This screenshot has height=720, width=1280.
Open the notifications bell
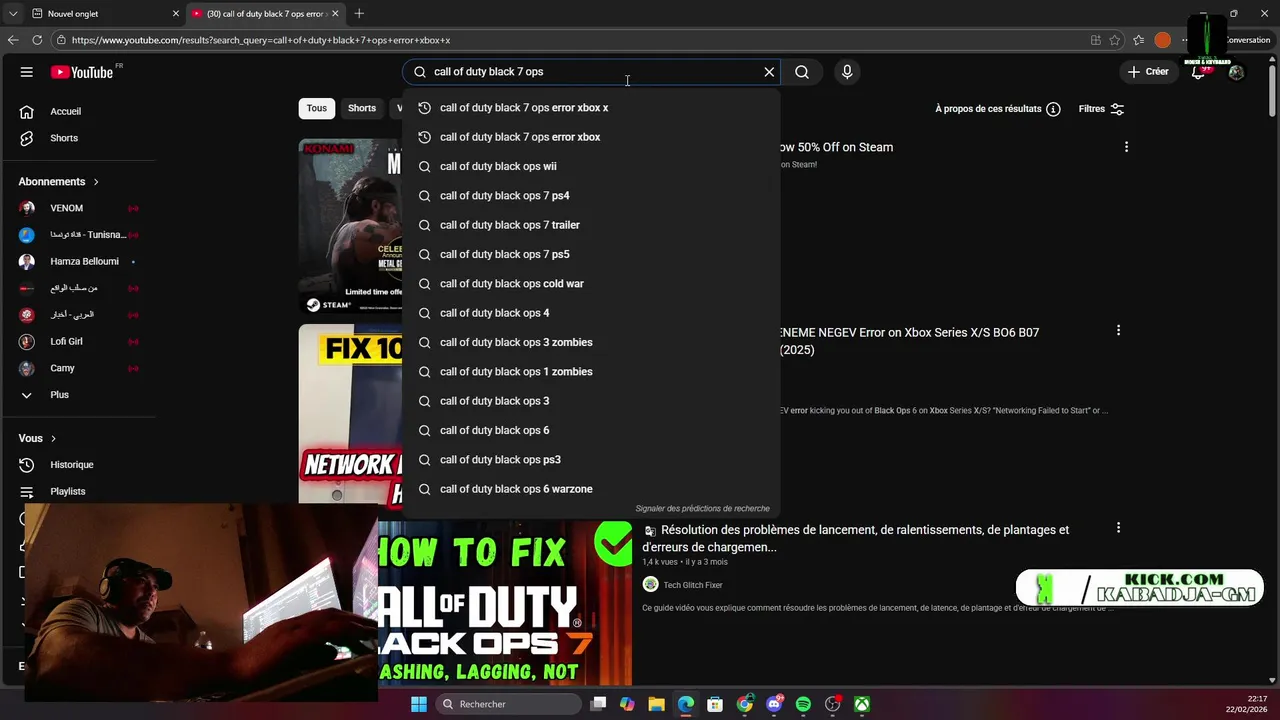pyautogui.click(x=1198, y=72)
